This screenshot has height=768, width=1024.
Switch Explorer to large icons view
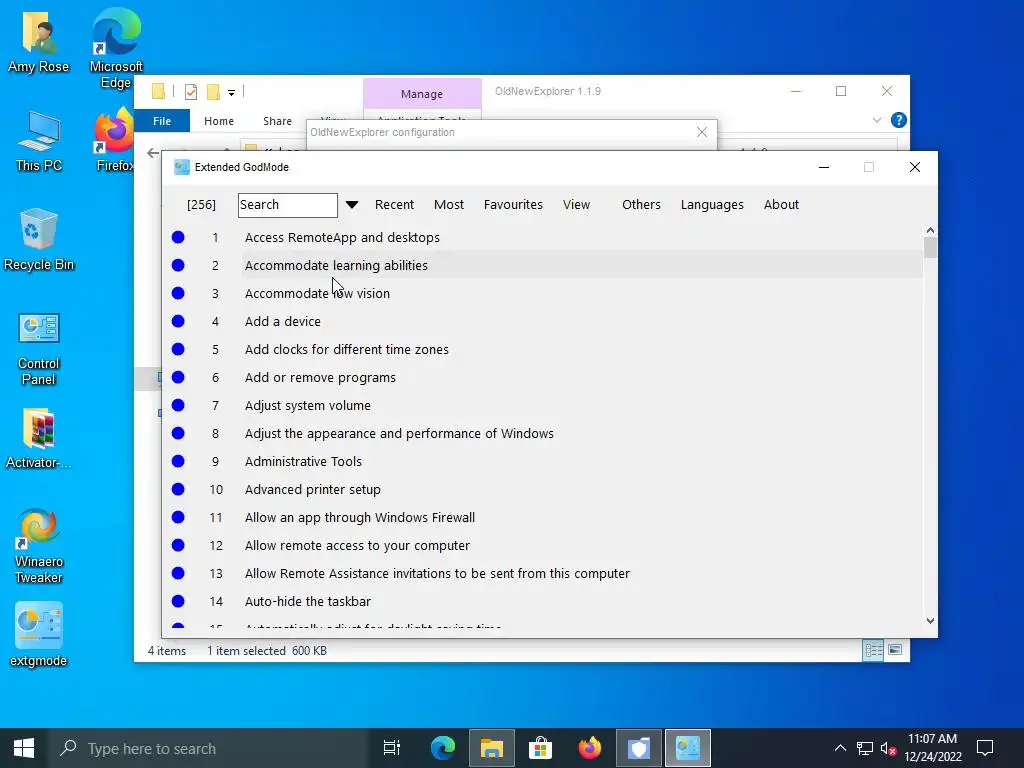click(x=895, y=650)
